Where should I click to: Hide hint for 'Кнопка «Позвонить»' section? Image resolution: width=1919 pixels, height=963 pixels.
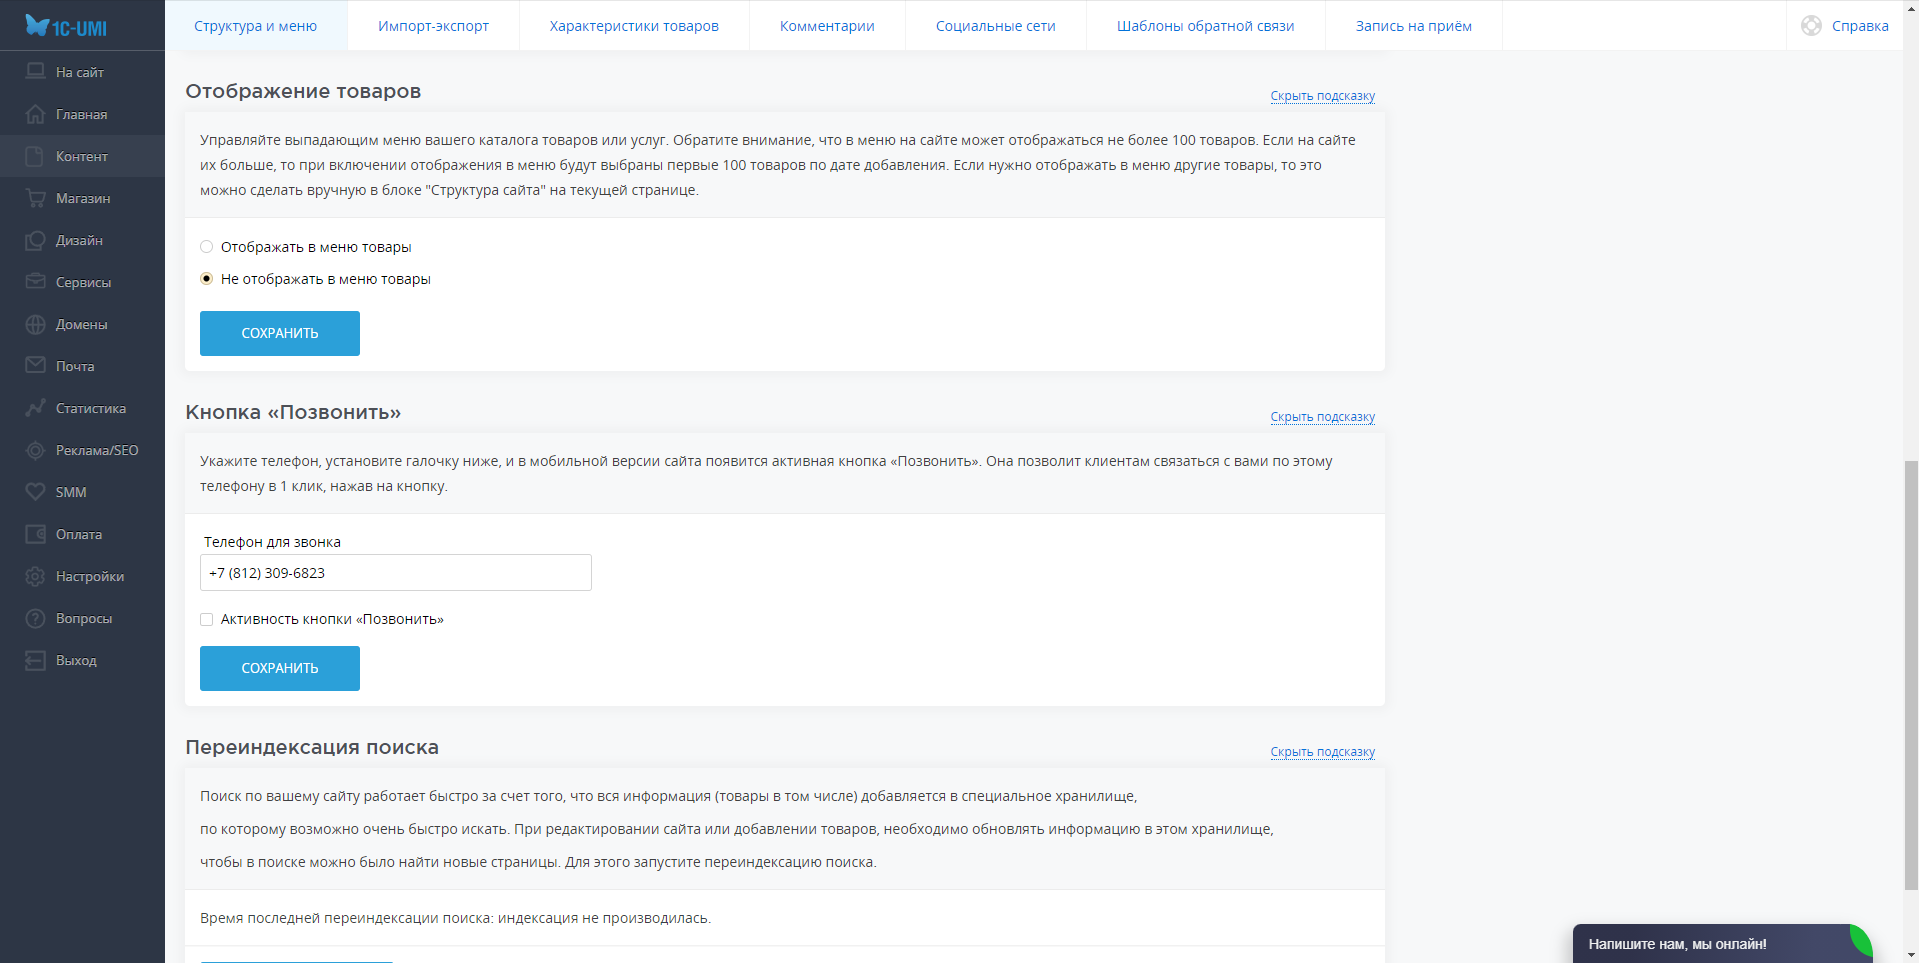tap(1322, 417)
